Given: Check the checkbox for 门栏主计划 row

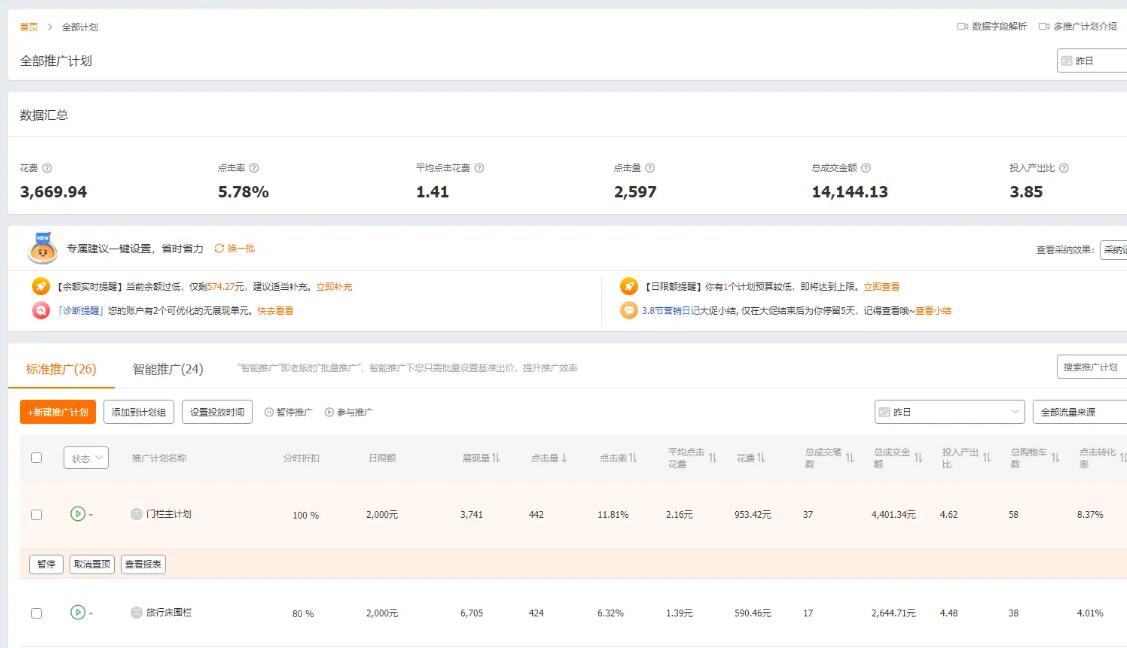Looking at the screenshot, I should pyautogui.click(x=37, y=514).
